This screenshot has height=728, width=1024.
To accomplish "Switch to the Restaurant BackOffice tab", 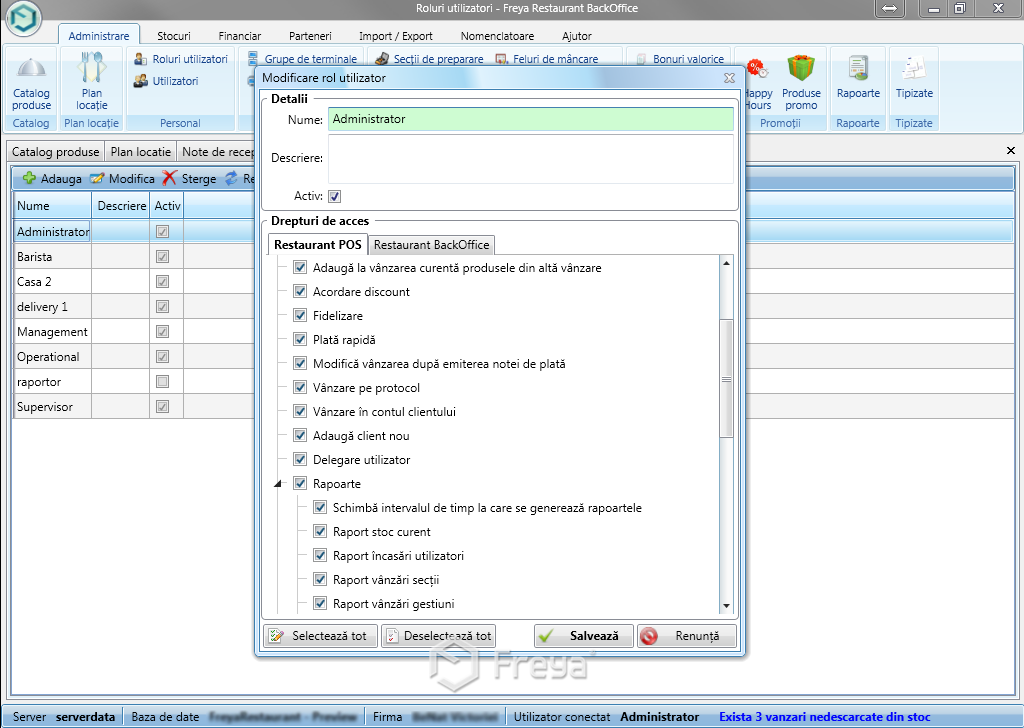I will [431, 245].
